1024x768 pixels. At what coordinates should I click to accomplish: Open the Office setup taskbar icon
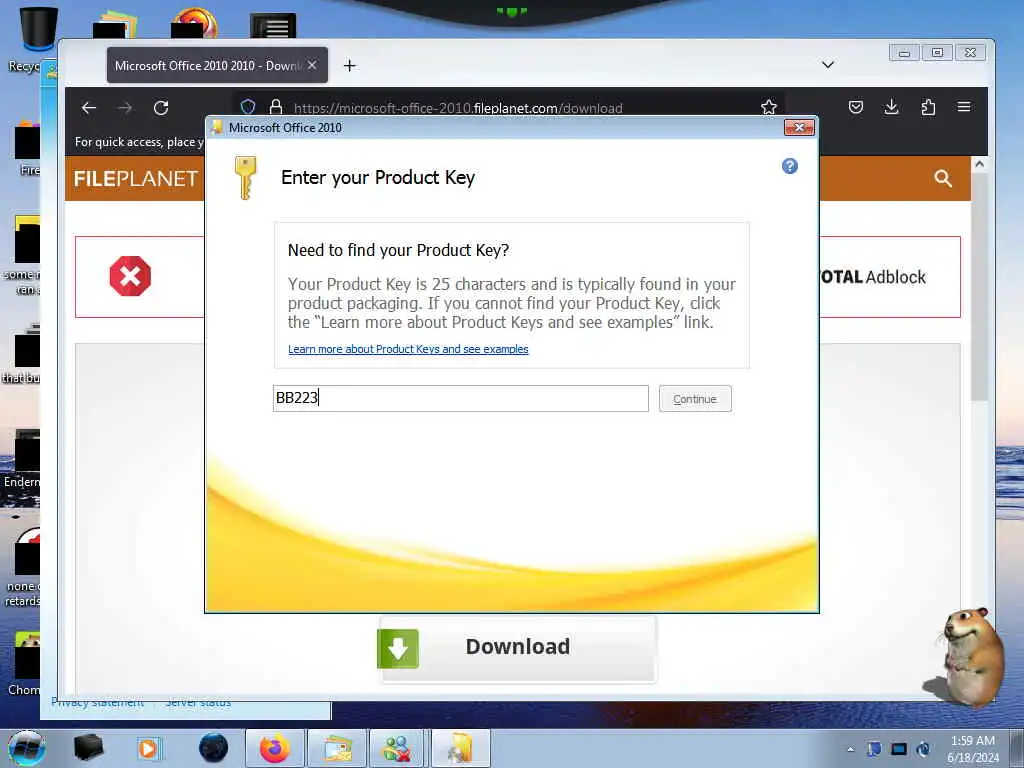(460, 748)
